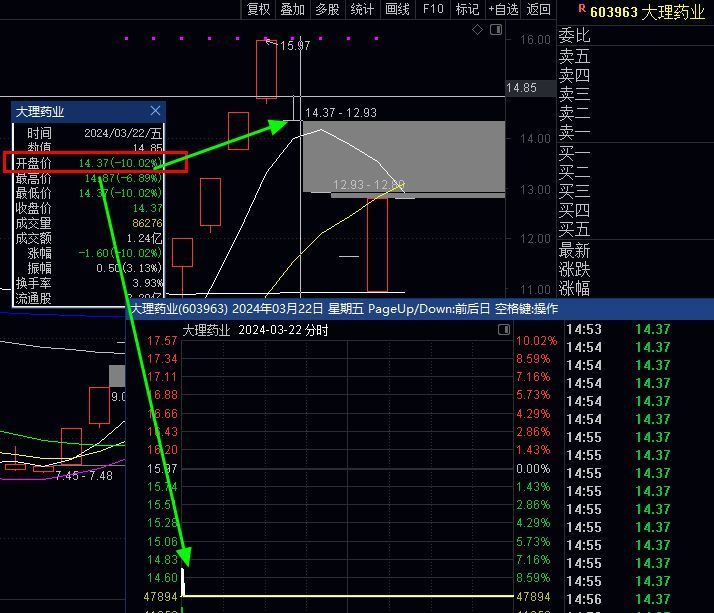Image resolution: width=714 pixels, height=613 pixels.
Task: Open the 统计 statistics tool
Action: [362, 9]
